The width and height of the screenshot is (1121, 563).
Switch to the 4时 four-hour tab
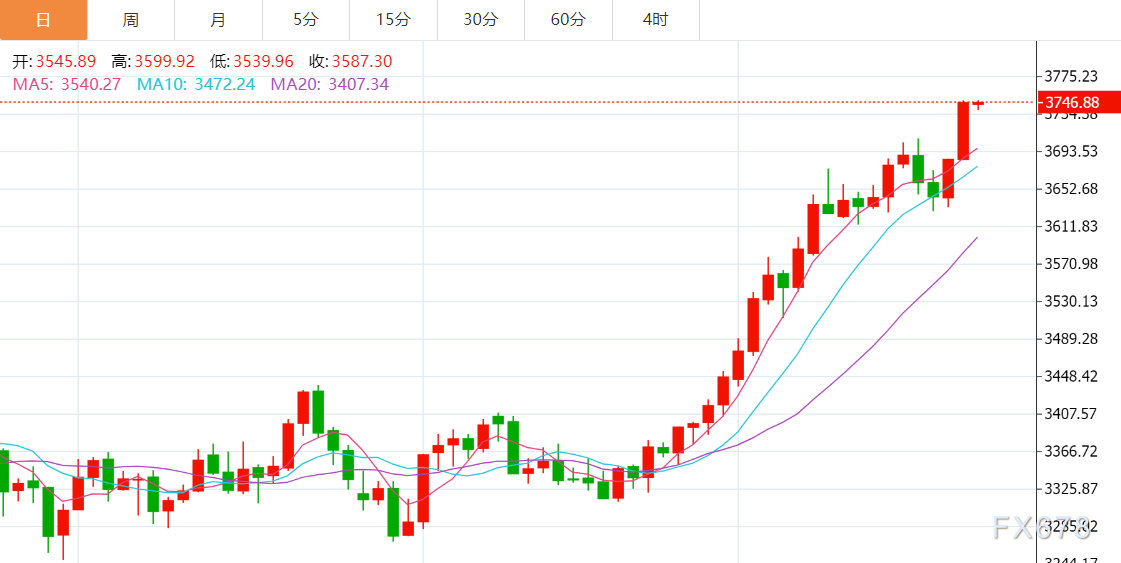656,20
